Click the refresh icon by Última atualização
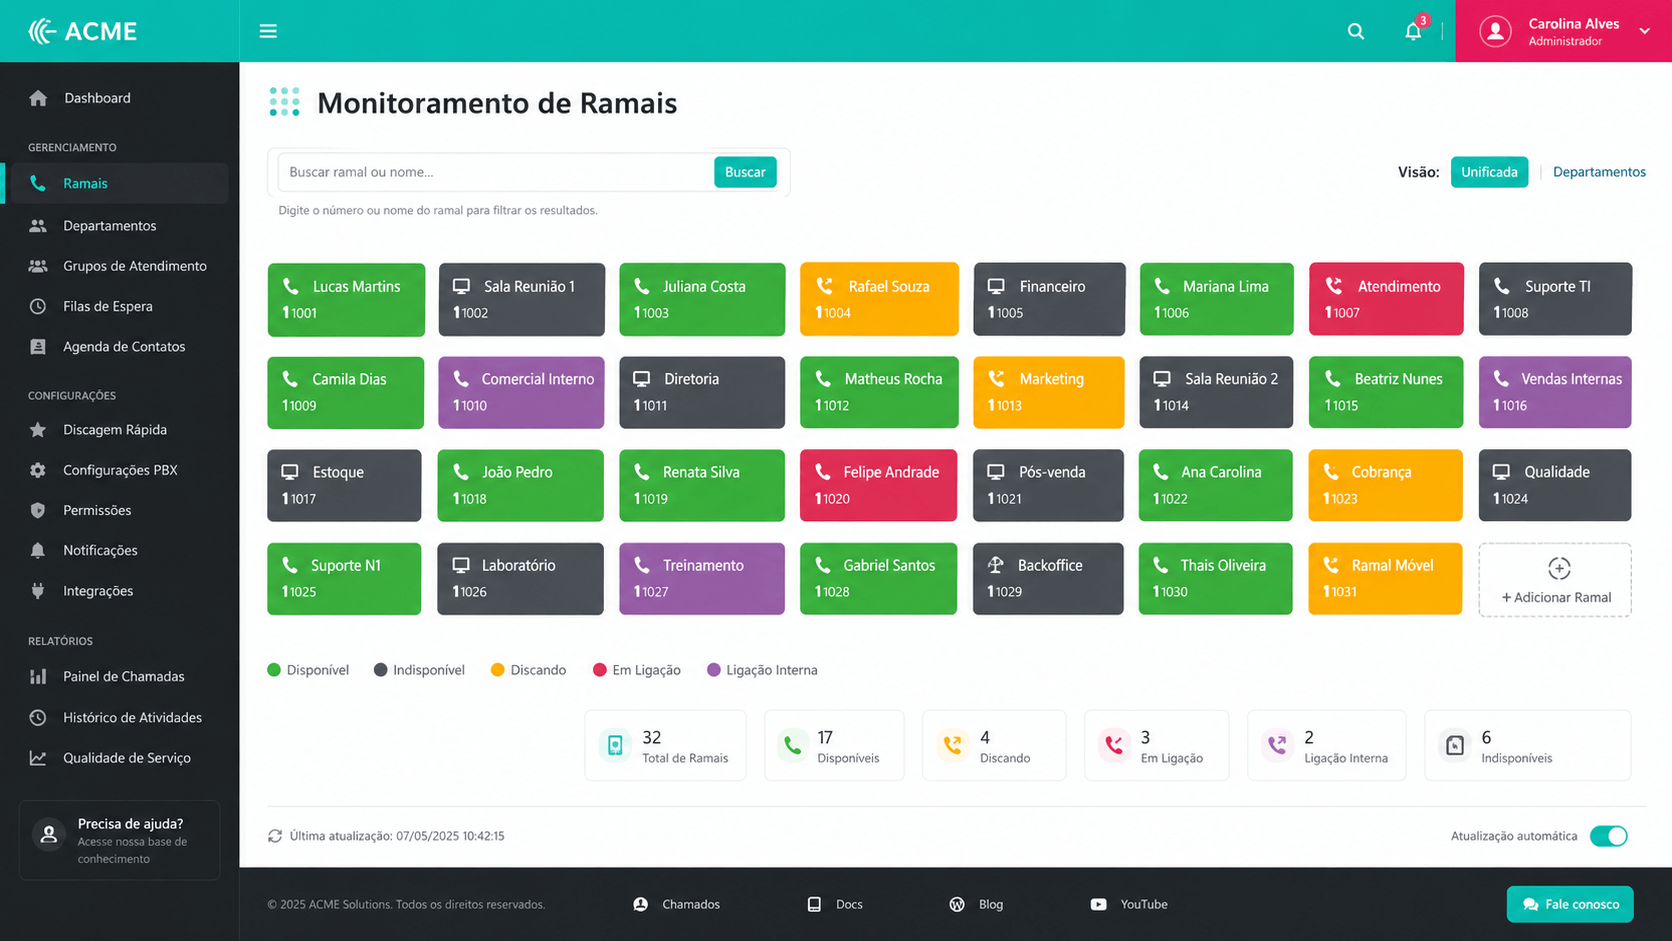The height and width of the screenshot is (941, 1672). (275, 836)
